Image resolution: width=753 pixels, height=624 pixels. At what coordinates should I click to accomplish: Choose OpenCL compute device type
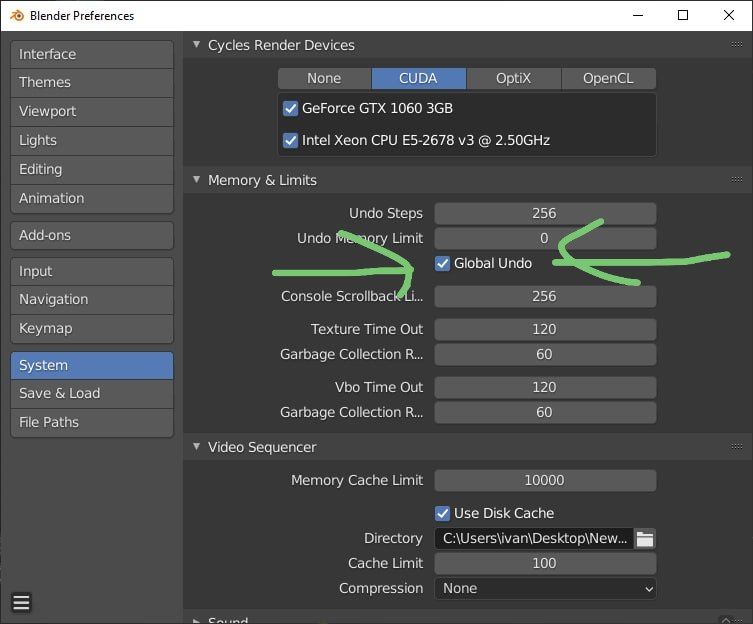click(608, 78)
